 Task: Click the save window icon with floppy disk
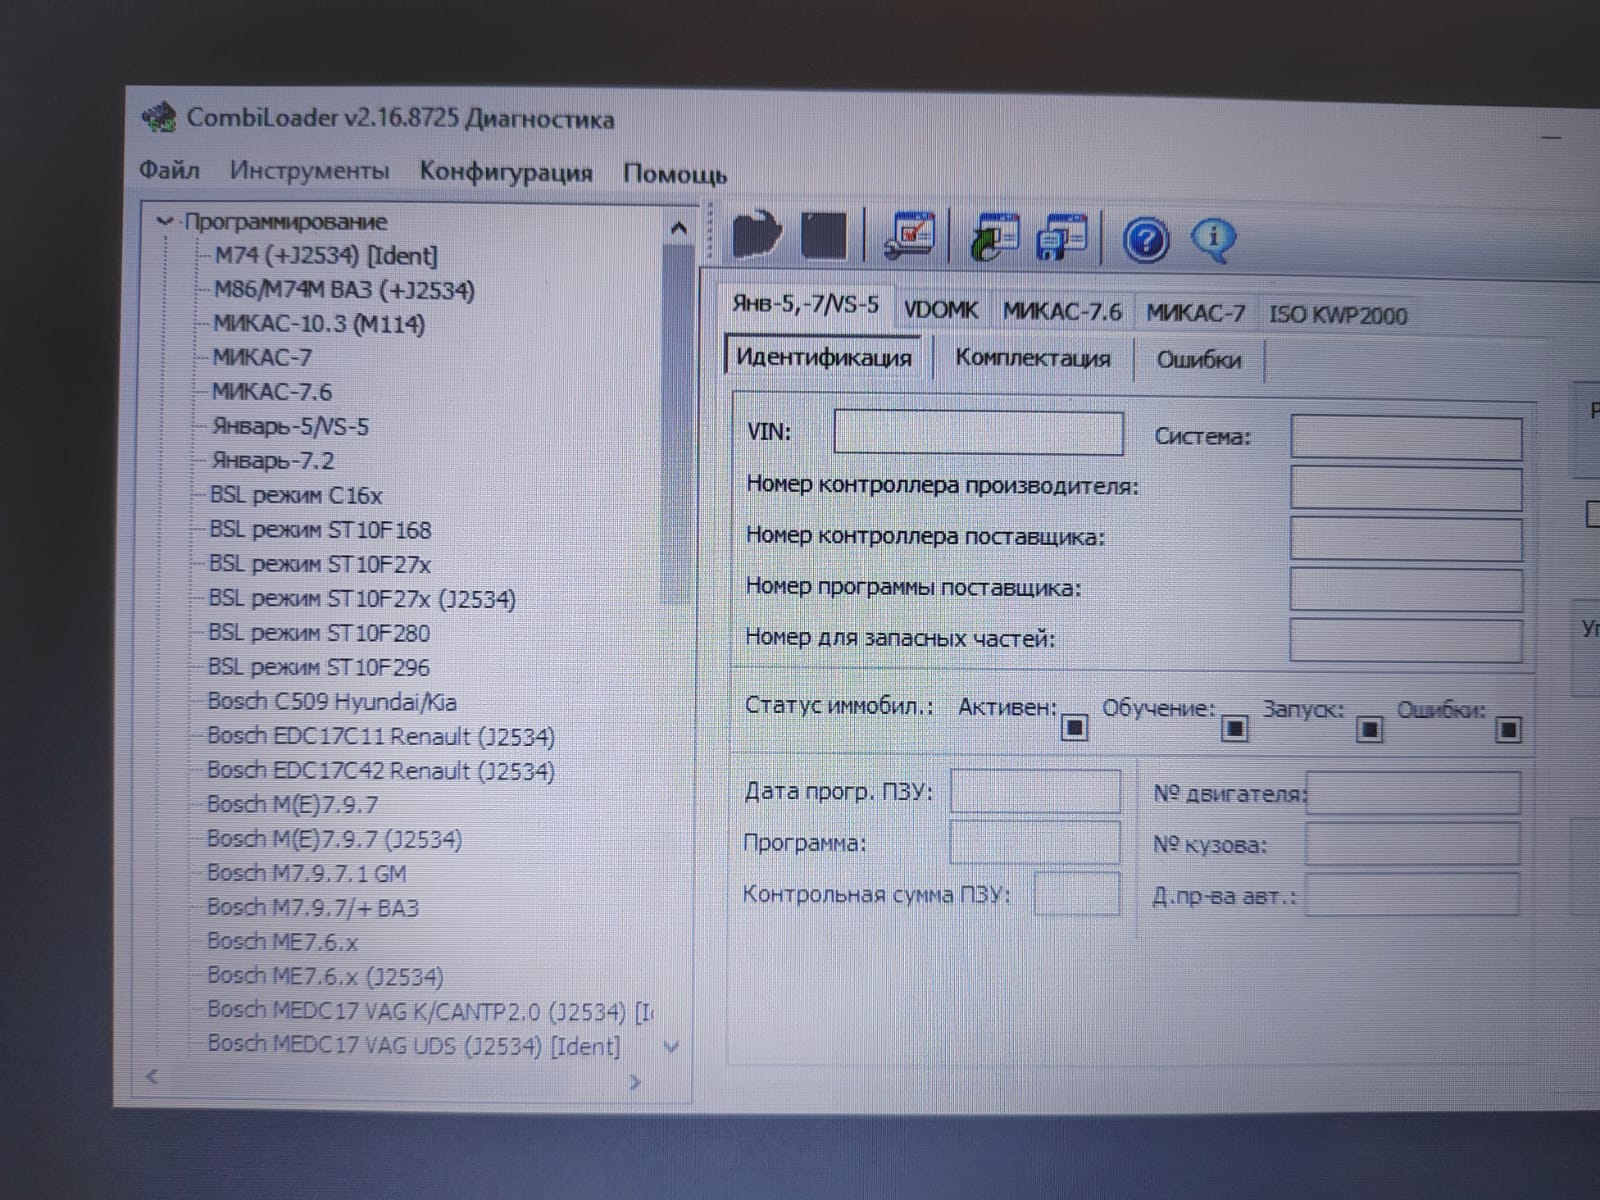[x=1062, y=239]
